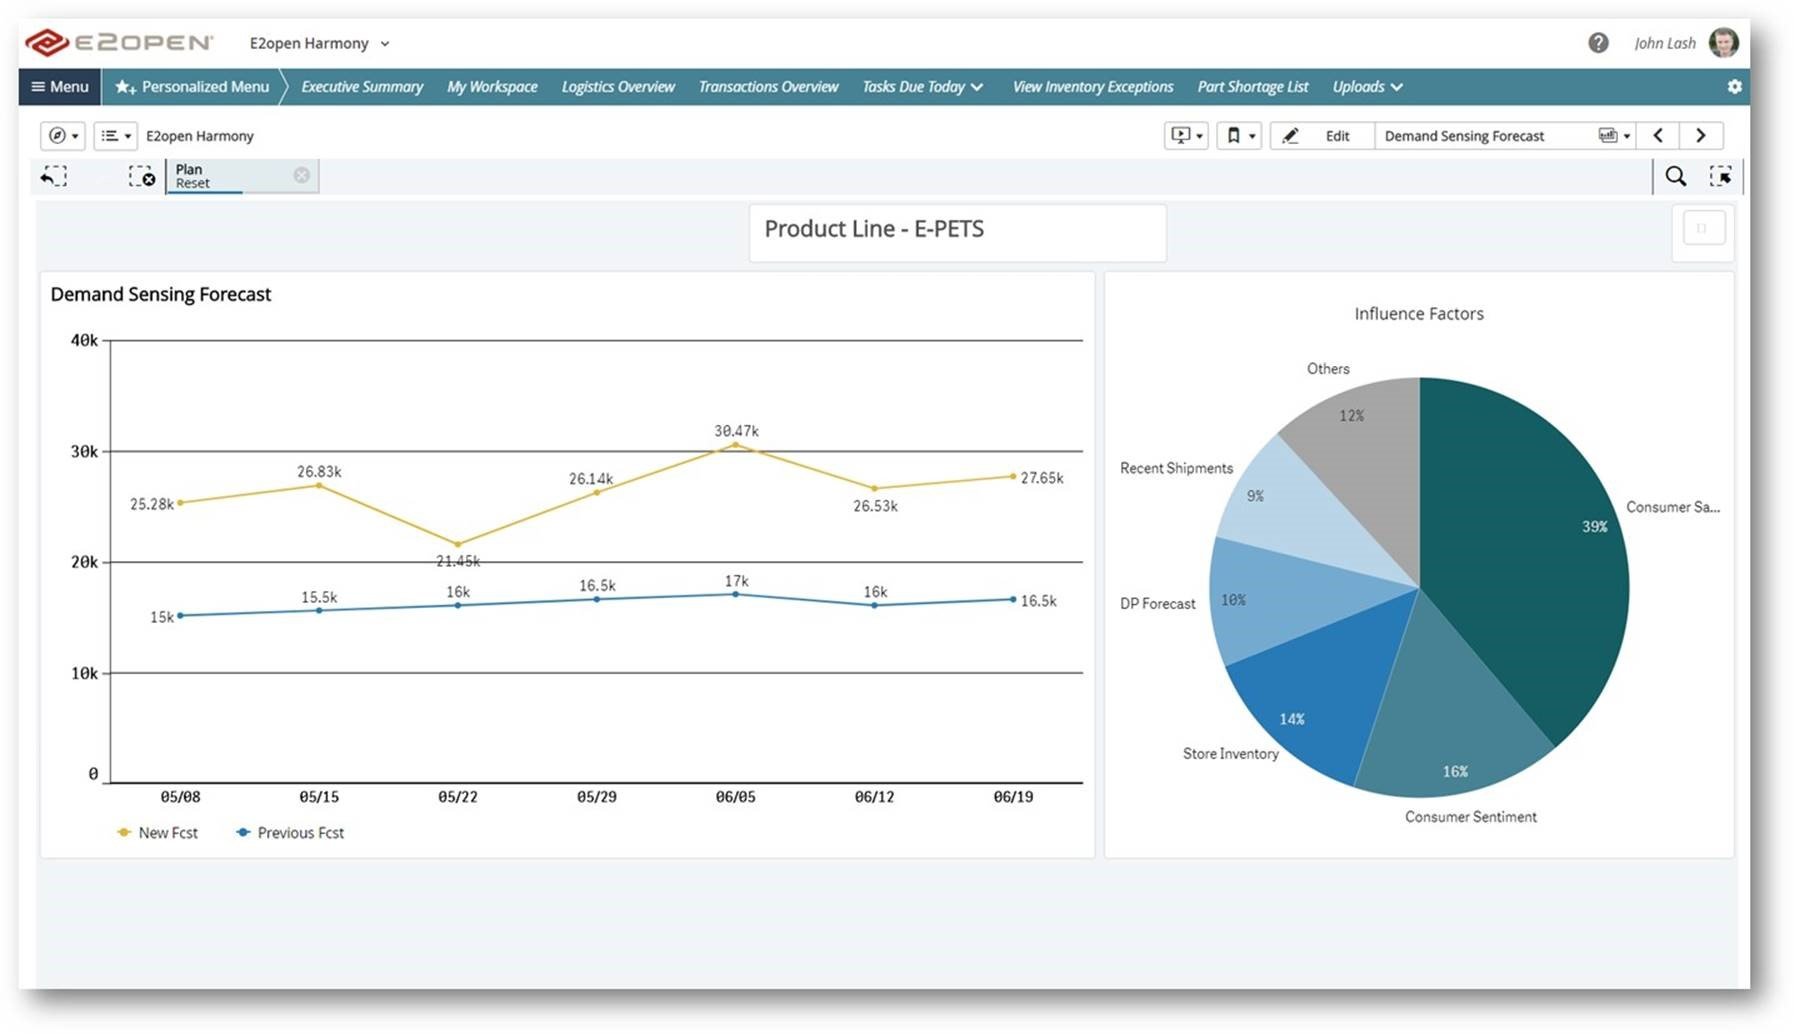Click the Consumer Sentiment pie label

[1470, 817]
